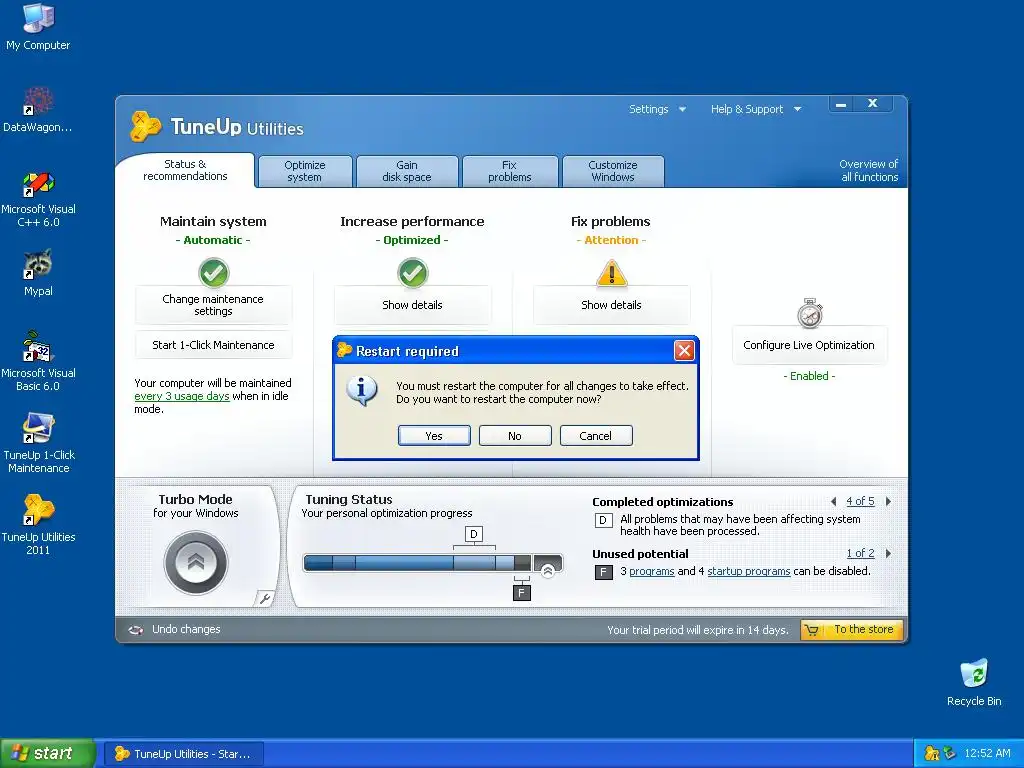Click Yes to restart the computer
The width and height of the screenshot is (1024, 768).
[434, 436]
